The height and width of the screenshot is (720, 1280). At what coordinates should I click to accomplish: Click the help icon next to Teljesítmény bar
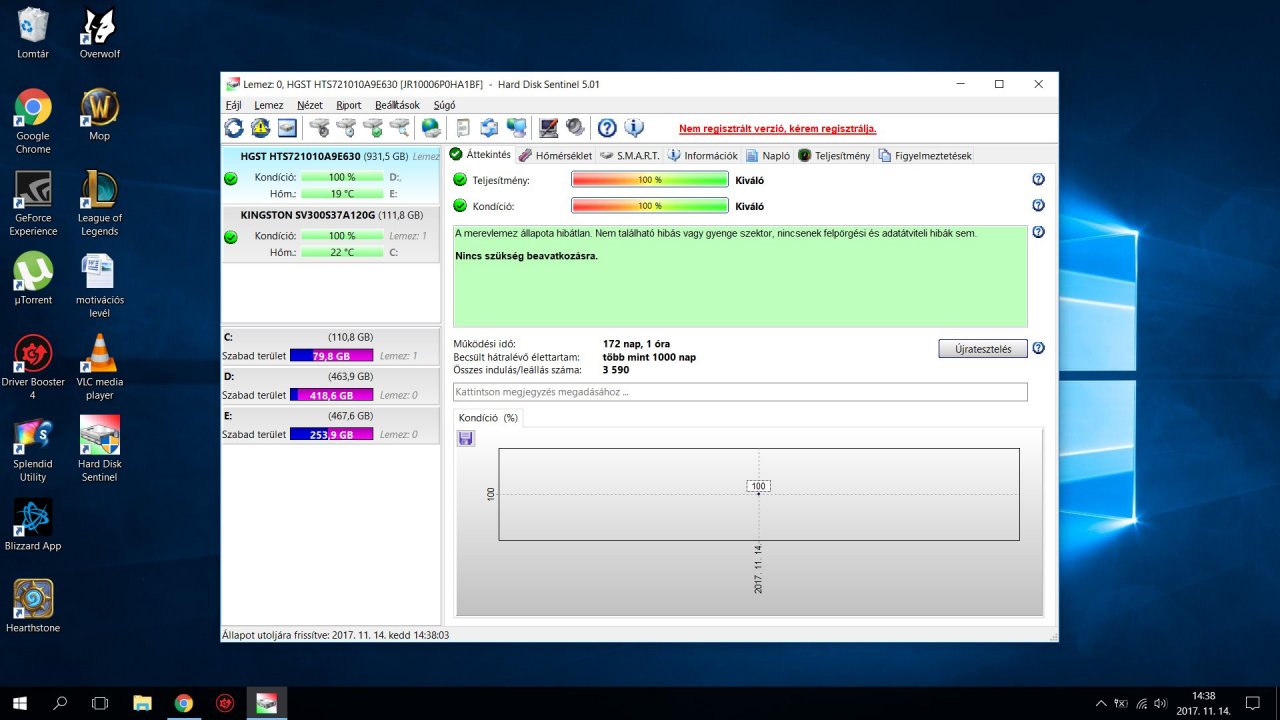(x=1038, y=180)
